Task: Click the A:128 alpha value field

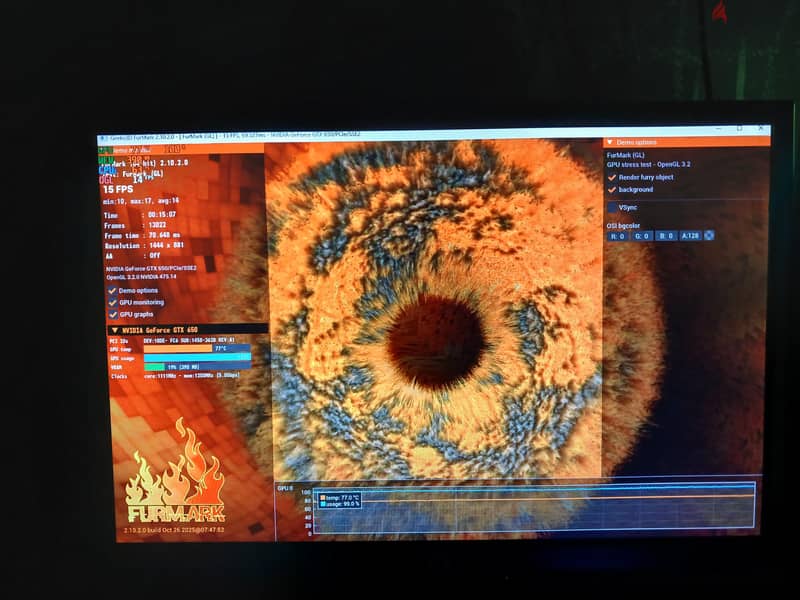Action: (x=690, y=236)
